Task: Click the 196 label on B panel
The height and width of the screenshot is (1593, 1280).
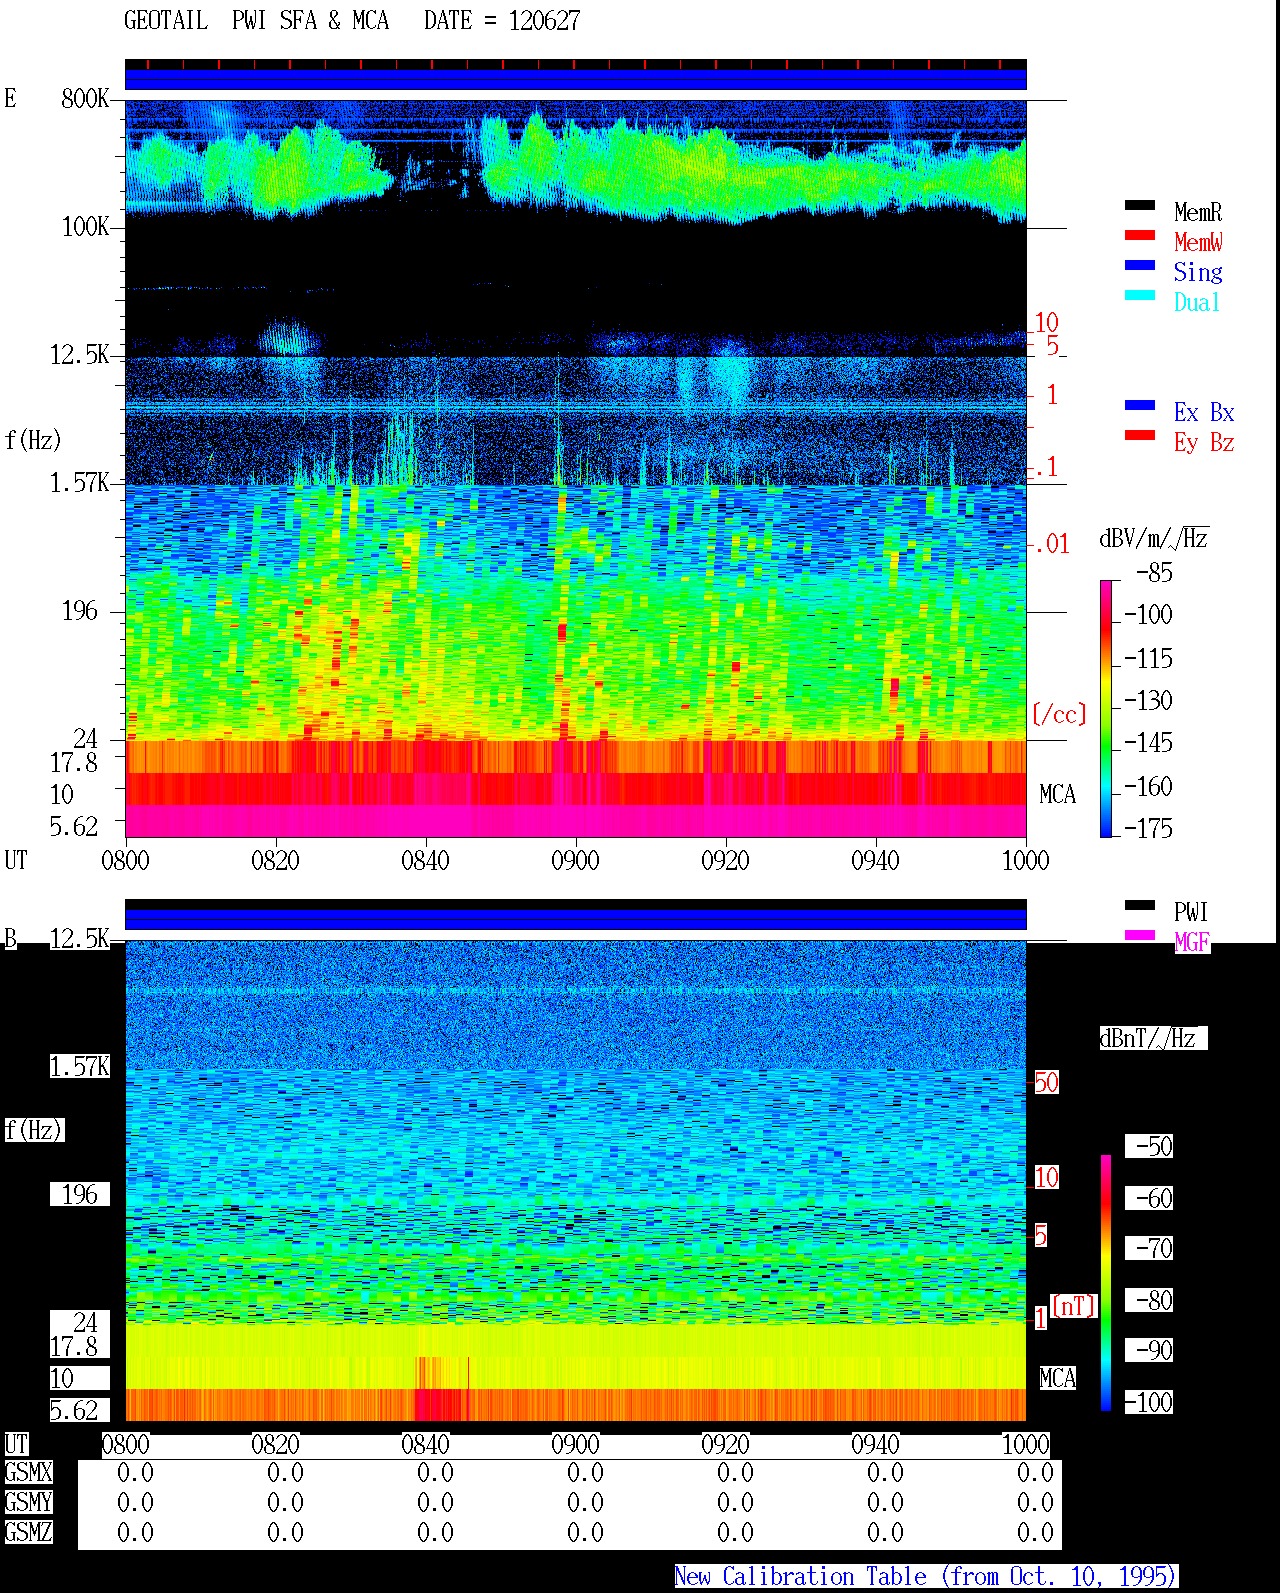Action: [80, 1195]
